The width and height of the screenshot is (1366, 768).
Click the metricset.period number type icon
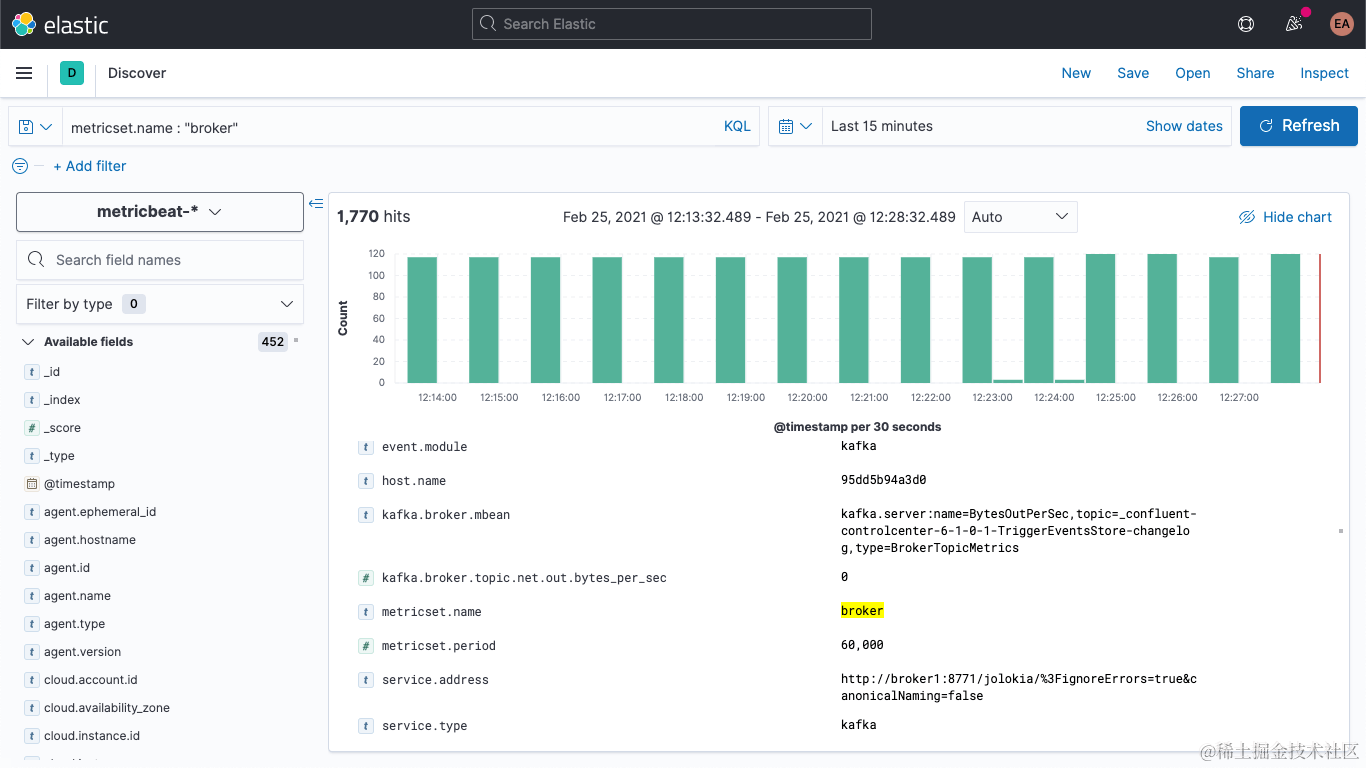click(x=367, y=646)
